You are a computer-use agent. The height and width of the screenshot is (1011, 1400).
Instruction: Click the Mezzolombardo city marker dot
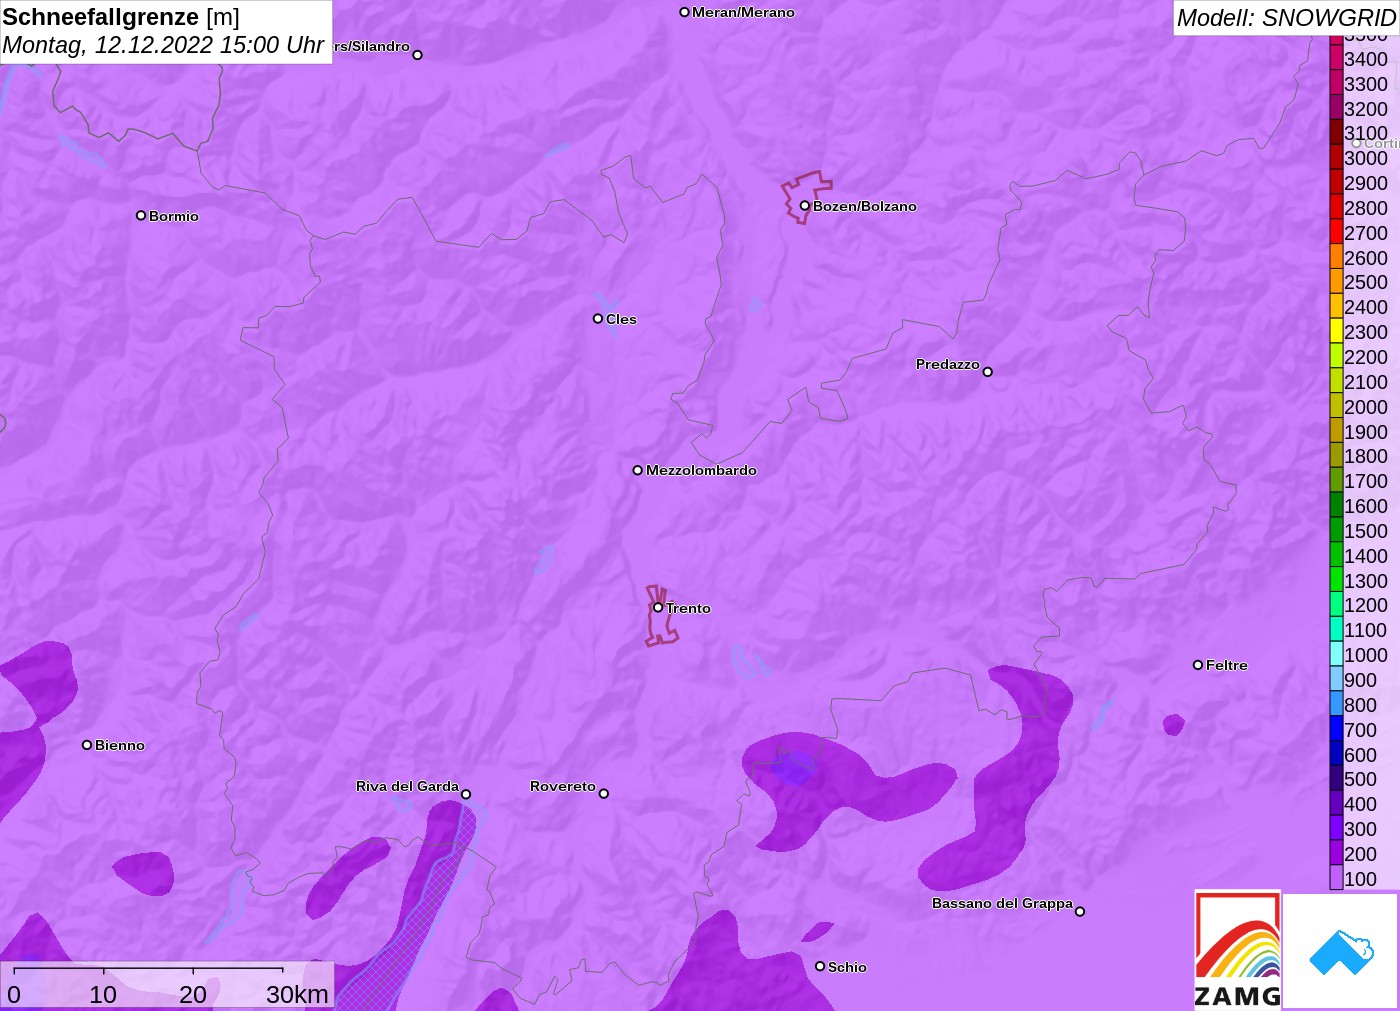coord(638,470)
